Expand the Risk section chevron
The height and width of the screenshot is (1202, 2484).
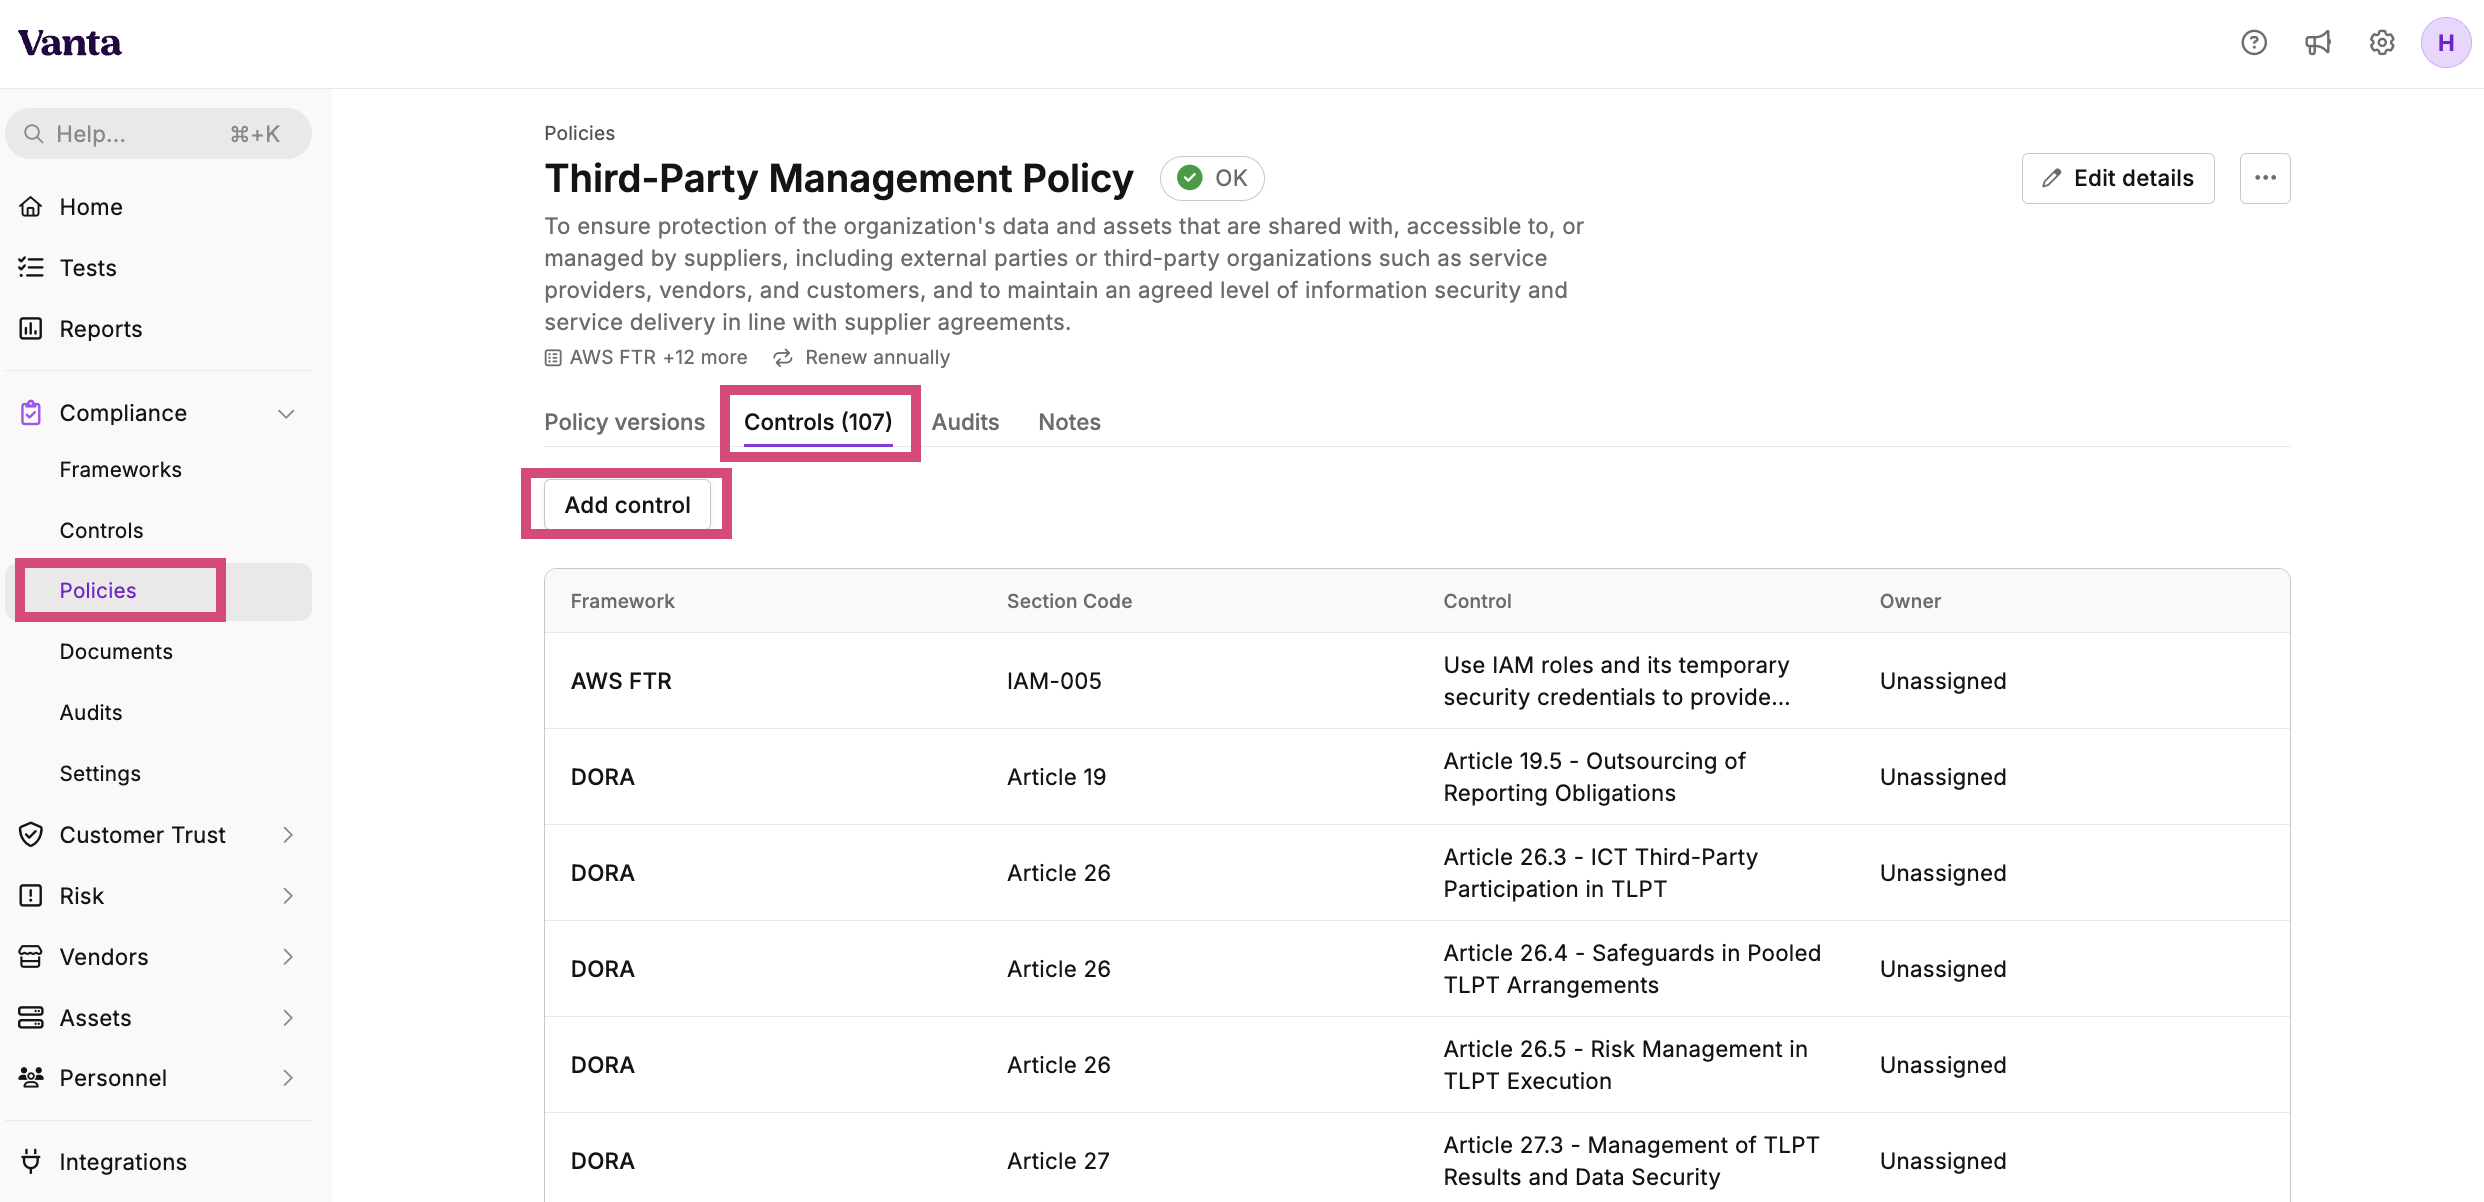point(288,896)
